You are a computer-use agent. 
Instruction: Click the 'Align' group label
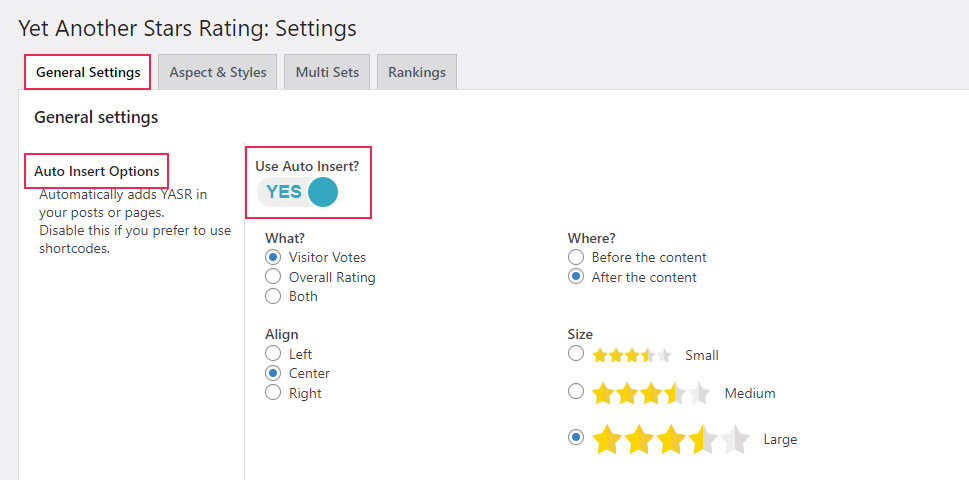point(282,334)
